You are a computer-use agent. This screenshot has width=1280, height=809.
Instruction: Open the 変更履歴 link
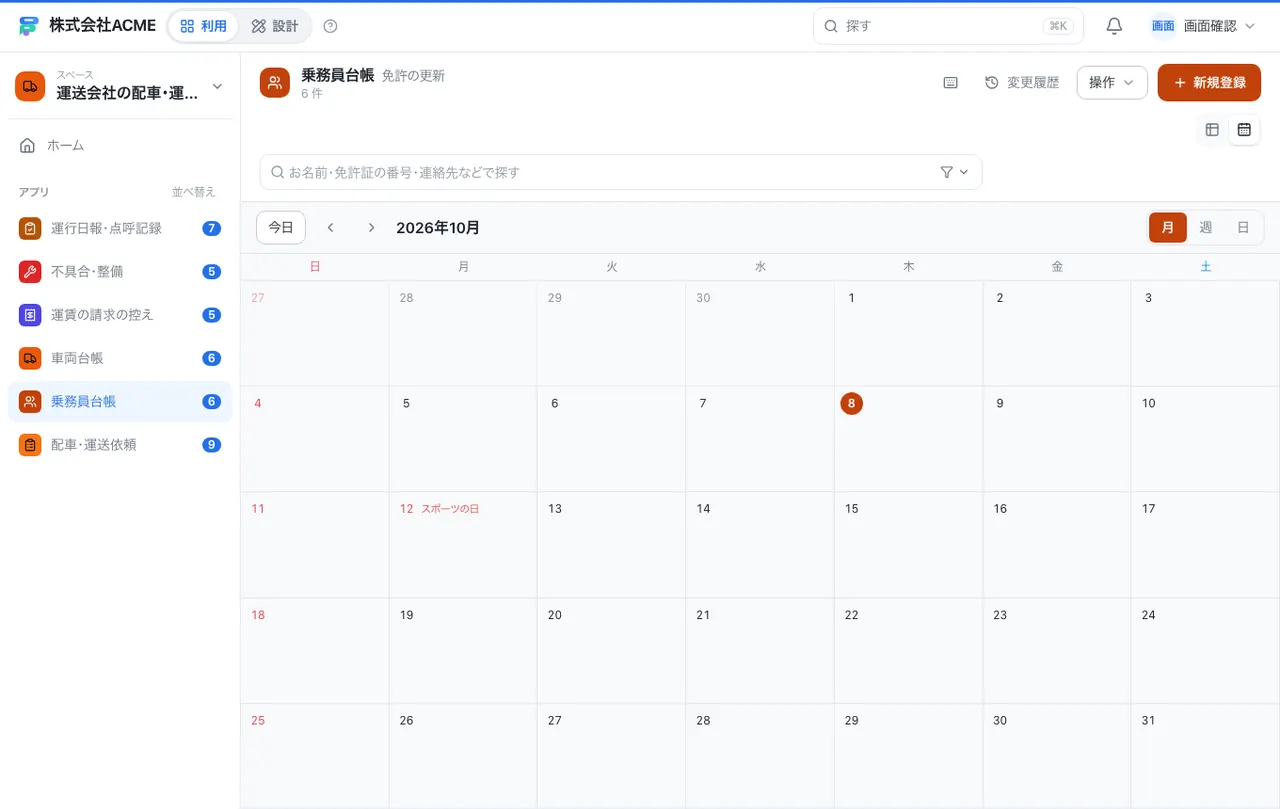tap(1021, 83)
